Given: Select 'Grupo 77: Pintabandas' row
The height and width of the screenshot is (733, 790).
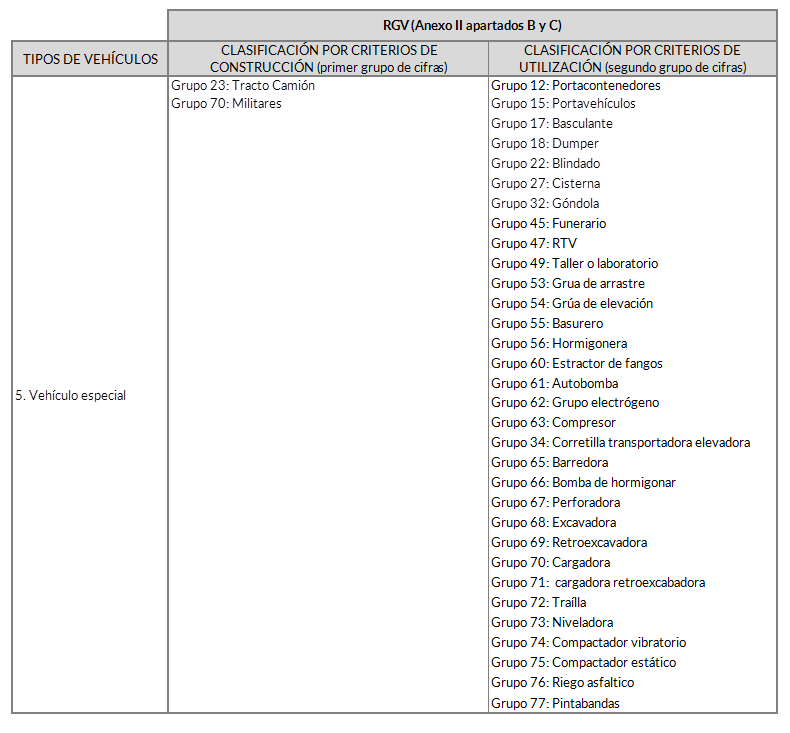Looking at the screenshot, I should click(555, 703).
